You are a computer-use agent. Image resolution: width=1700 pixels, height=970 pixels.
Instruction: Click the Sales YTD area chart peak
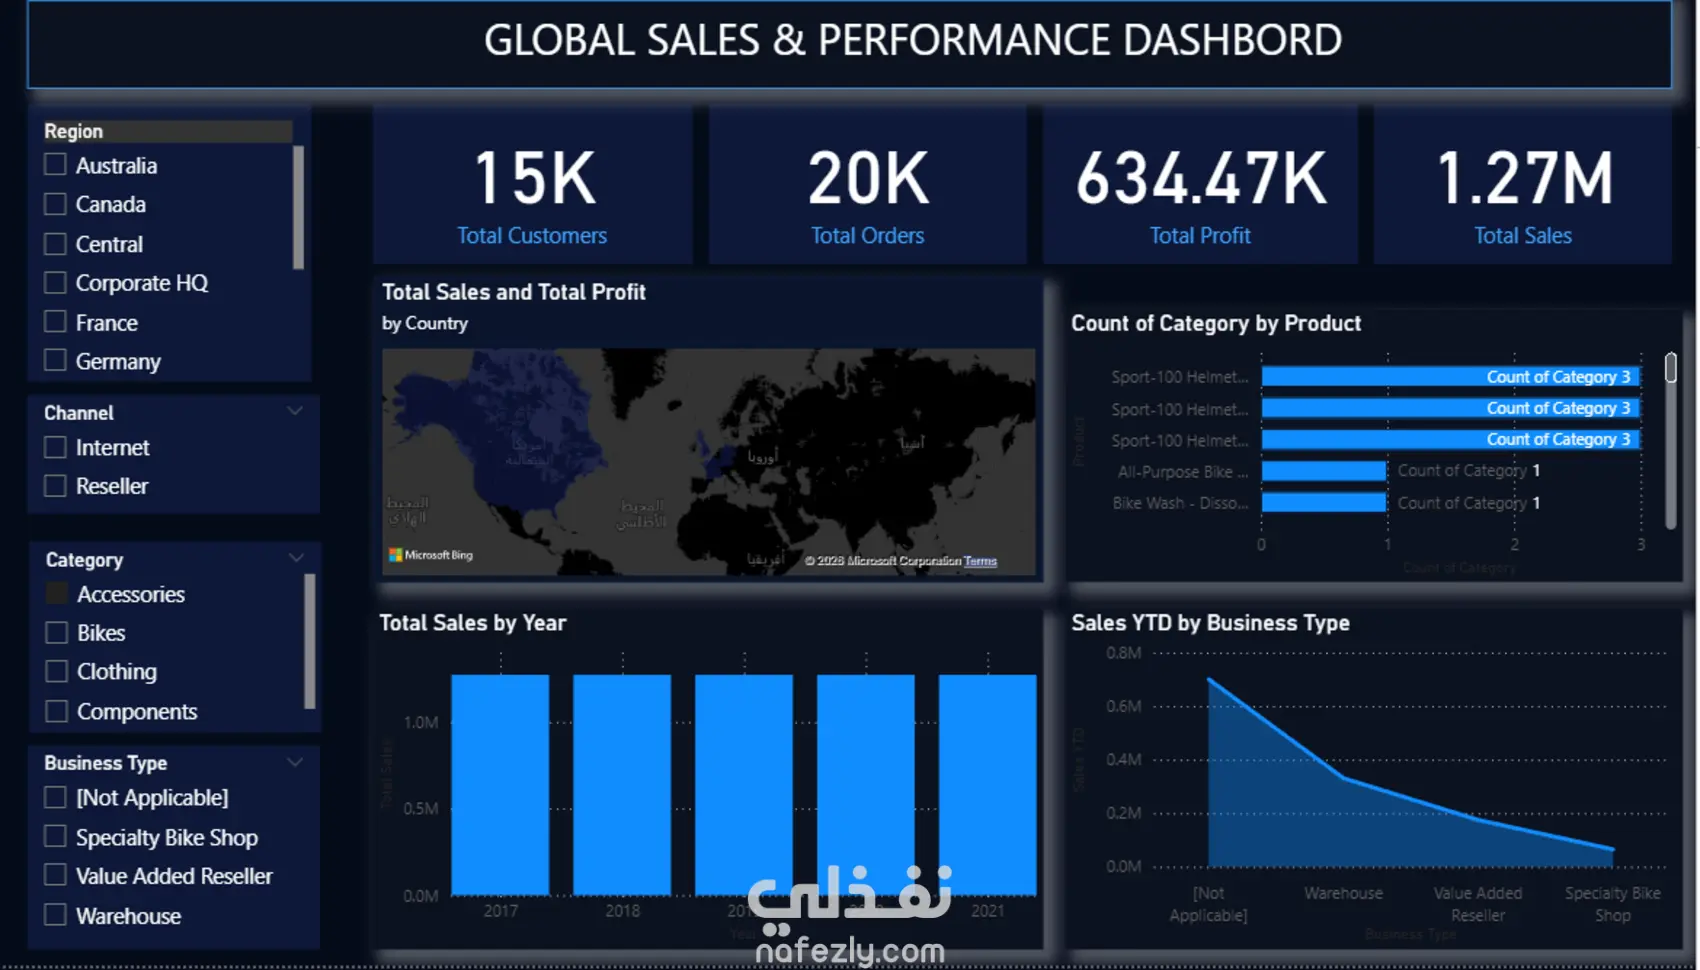(x=1210, y=681)
